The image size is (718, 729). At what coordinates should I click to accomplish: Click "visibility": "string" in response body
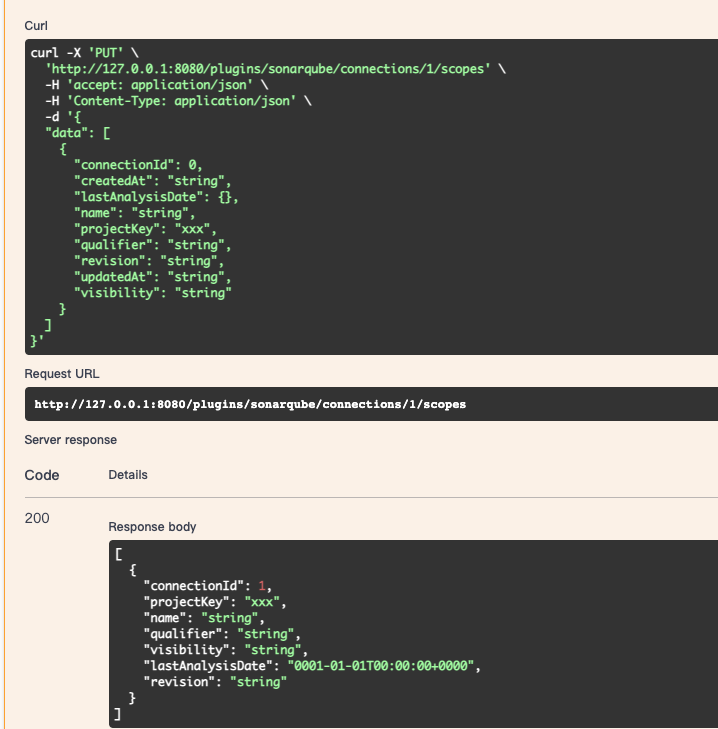click(226, 650)
